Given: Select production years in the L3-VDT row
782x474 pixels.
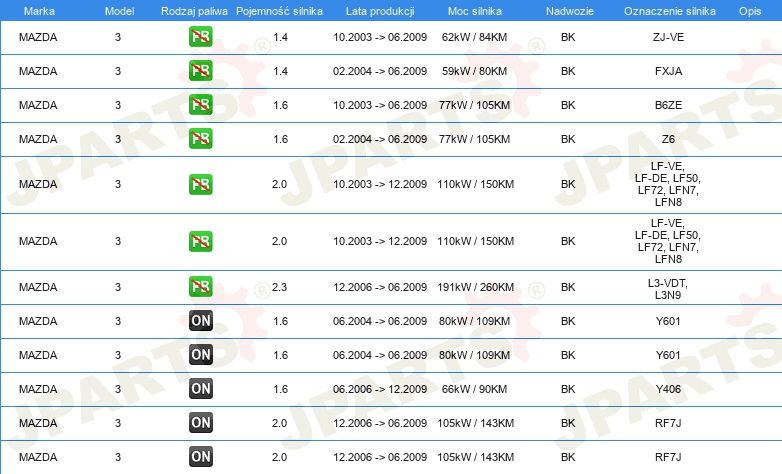Looking at the screenshot, I should coord(380,287).
